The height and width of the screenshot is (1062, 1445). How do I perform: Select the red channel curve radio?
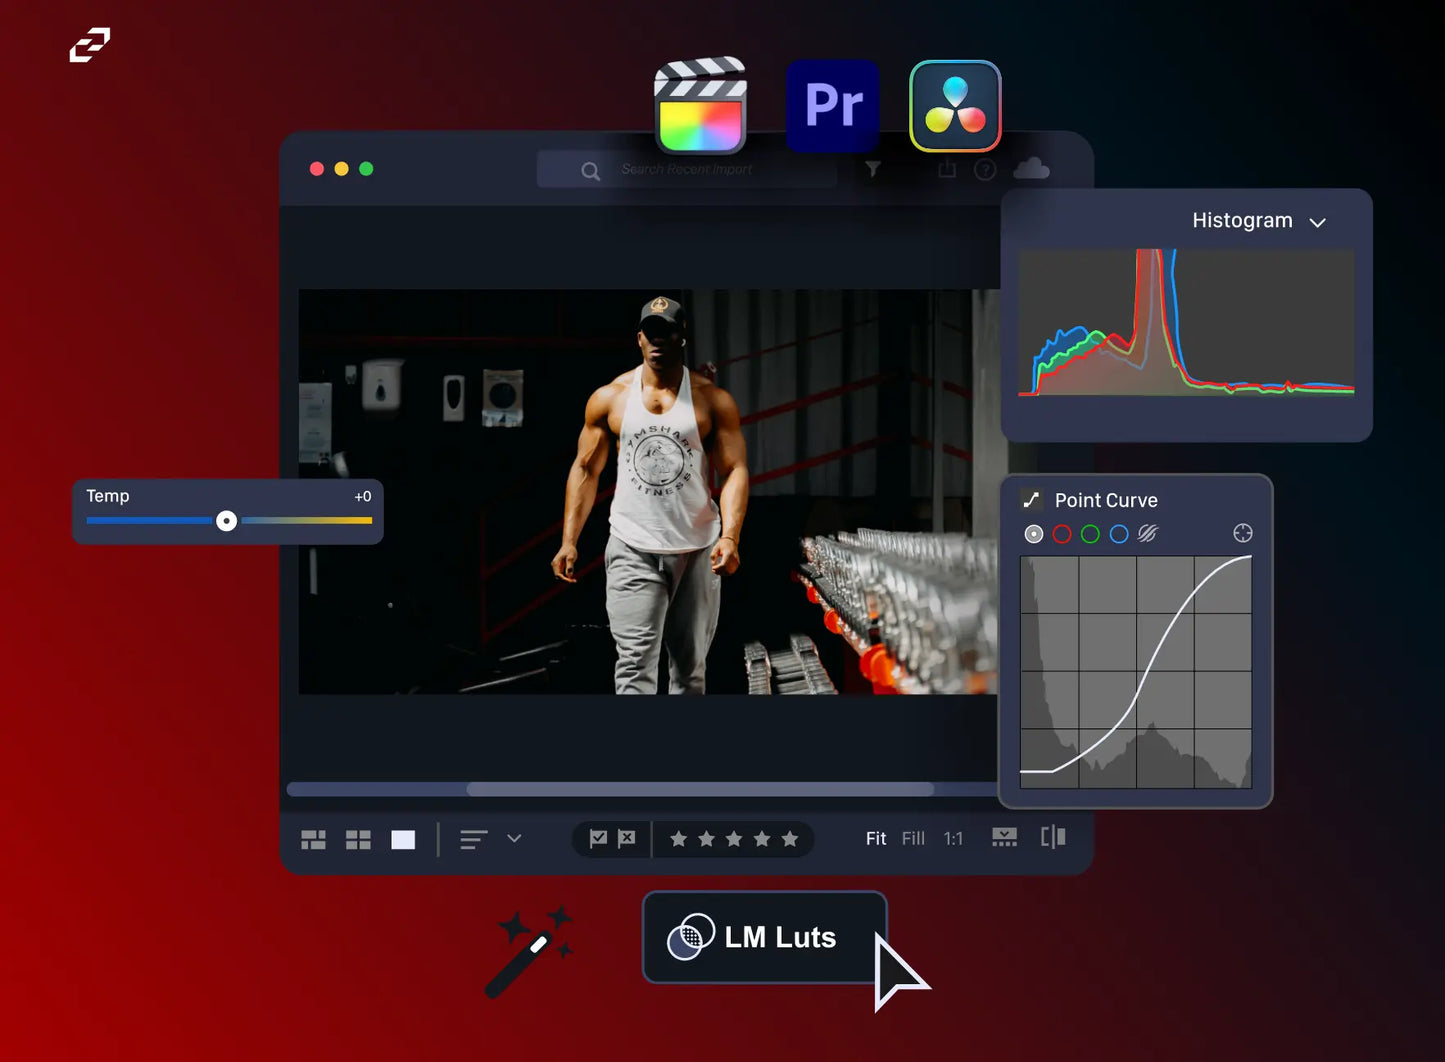click(1062, 535)
